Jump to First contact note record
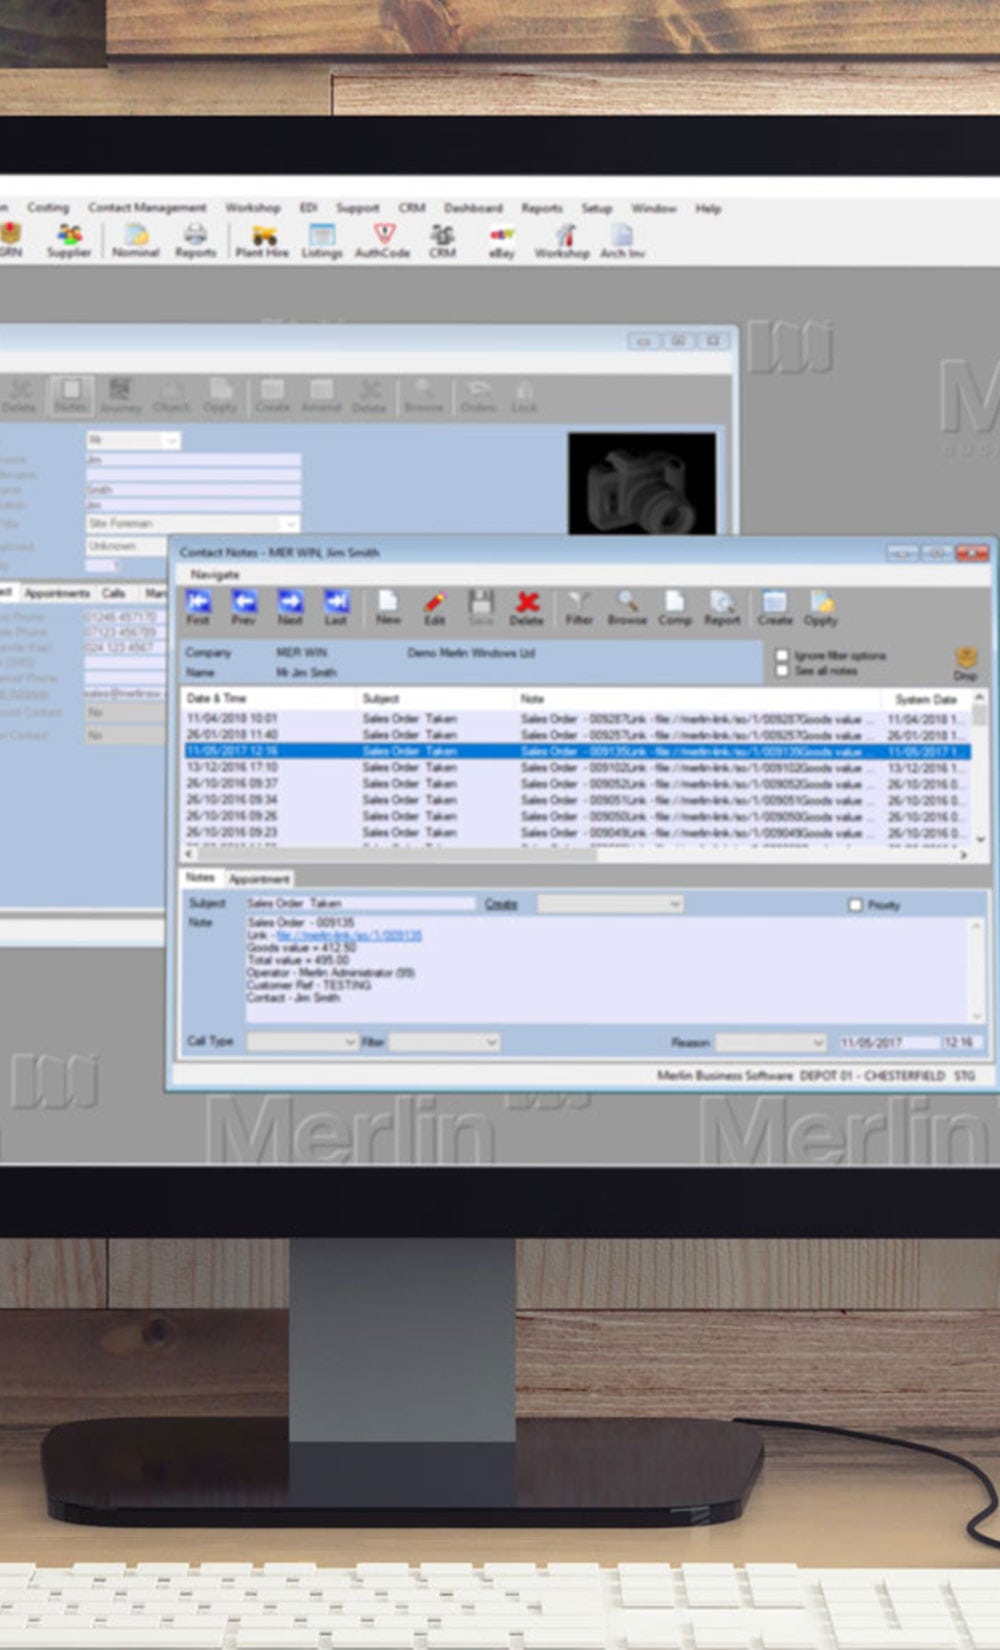This screenshot has height=1650, width=1000. (x=198, y=606)
